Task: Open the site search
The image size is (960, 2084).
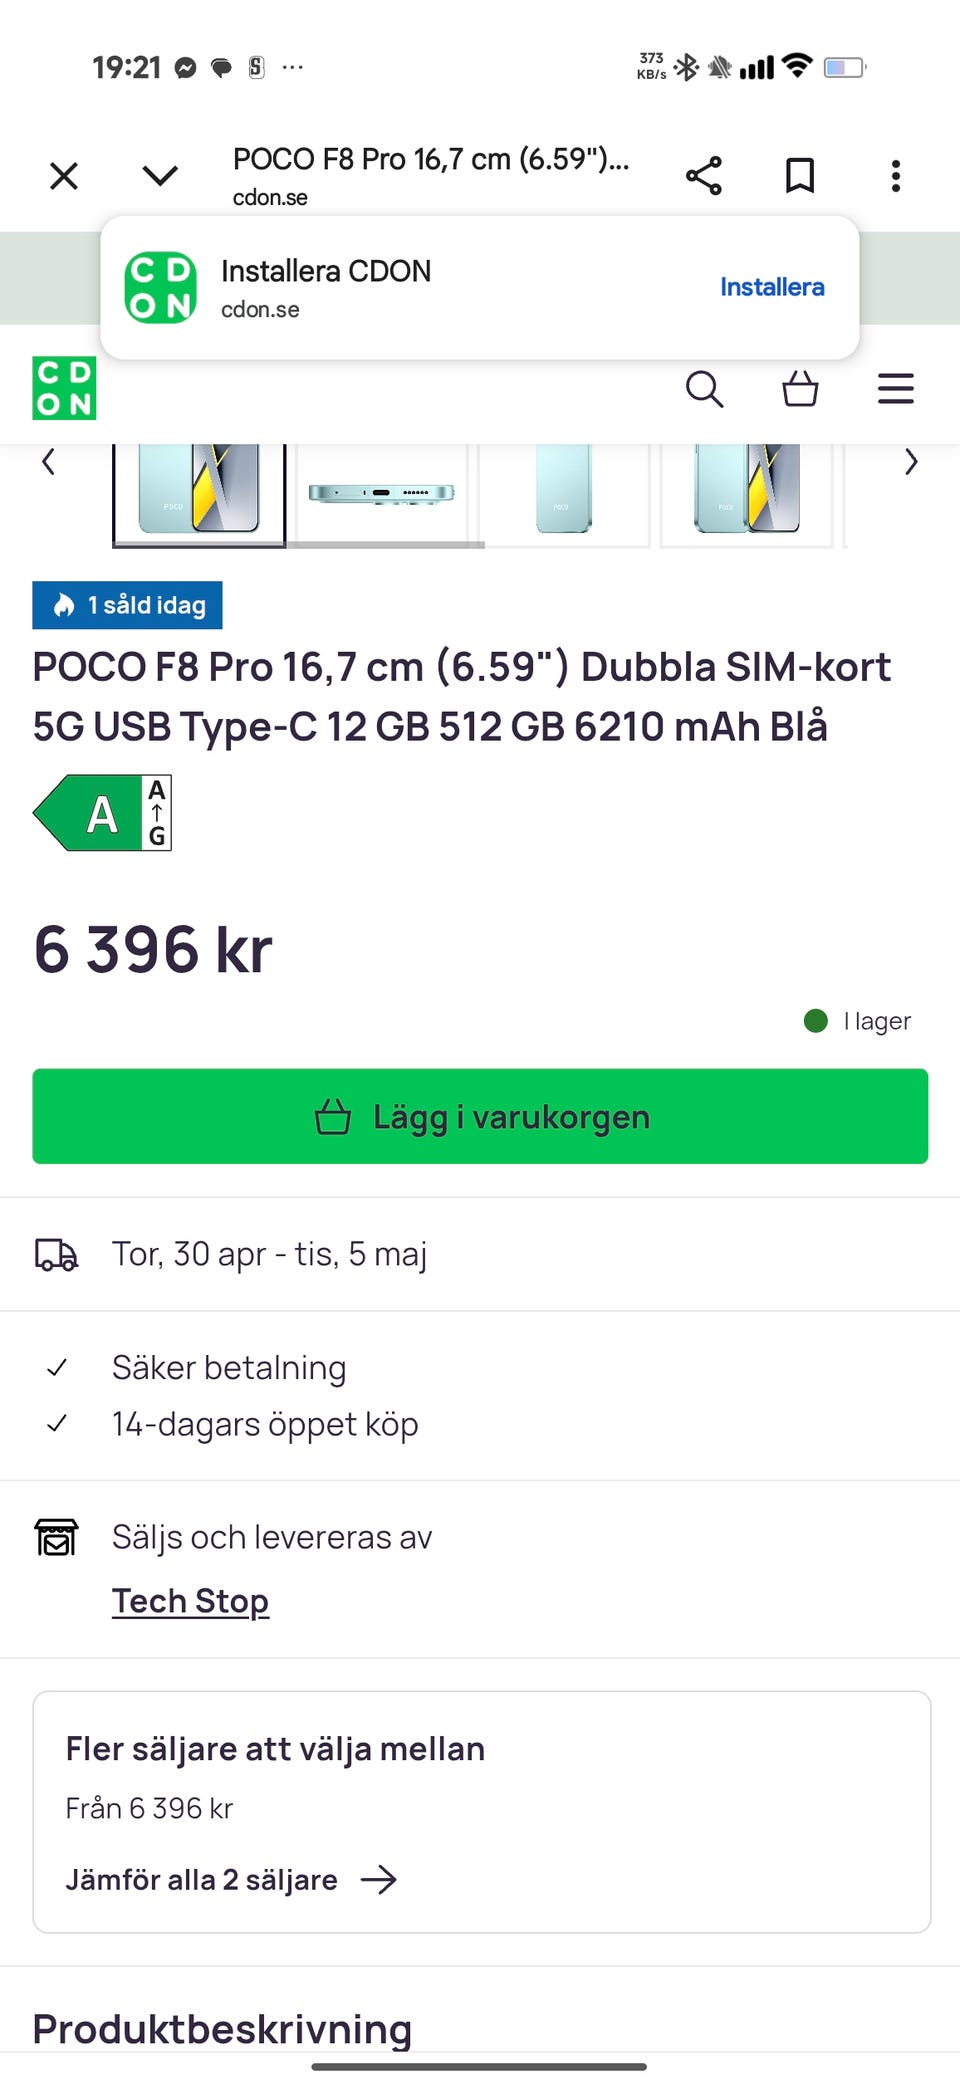Action: tap(704, 389)
